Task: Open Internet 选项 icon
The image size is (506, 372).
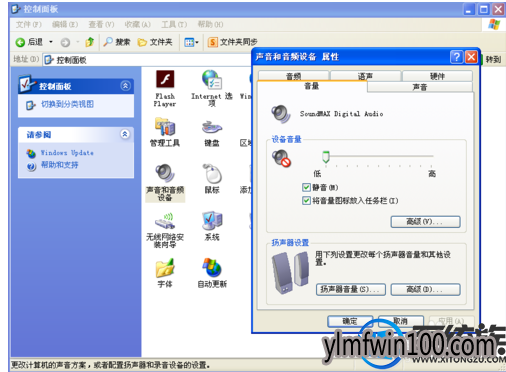Action: (212, 79)
